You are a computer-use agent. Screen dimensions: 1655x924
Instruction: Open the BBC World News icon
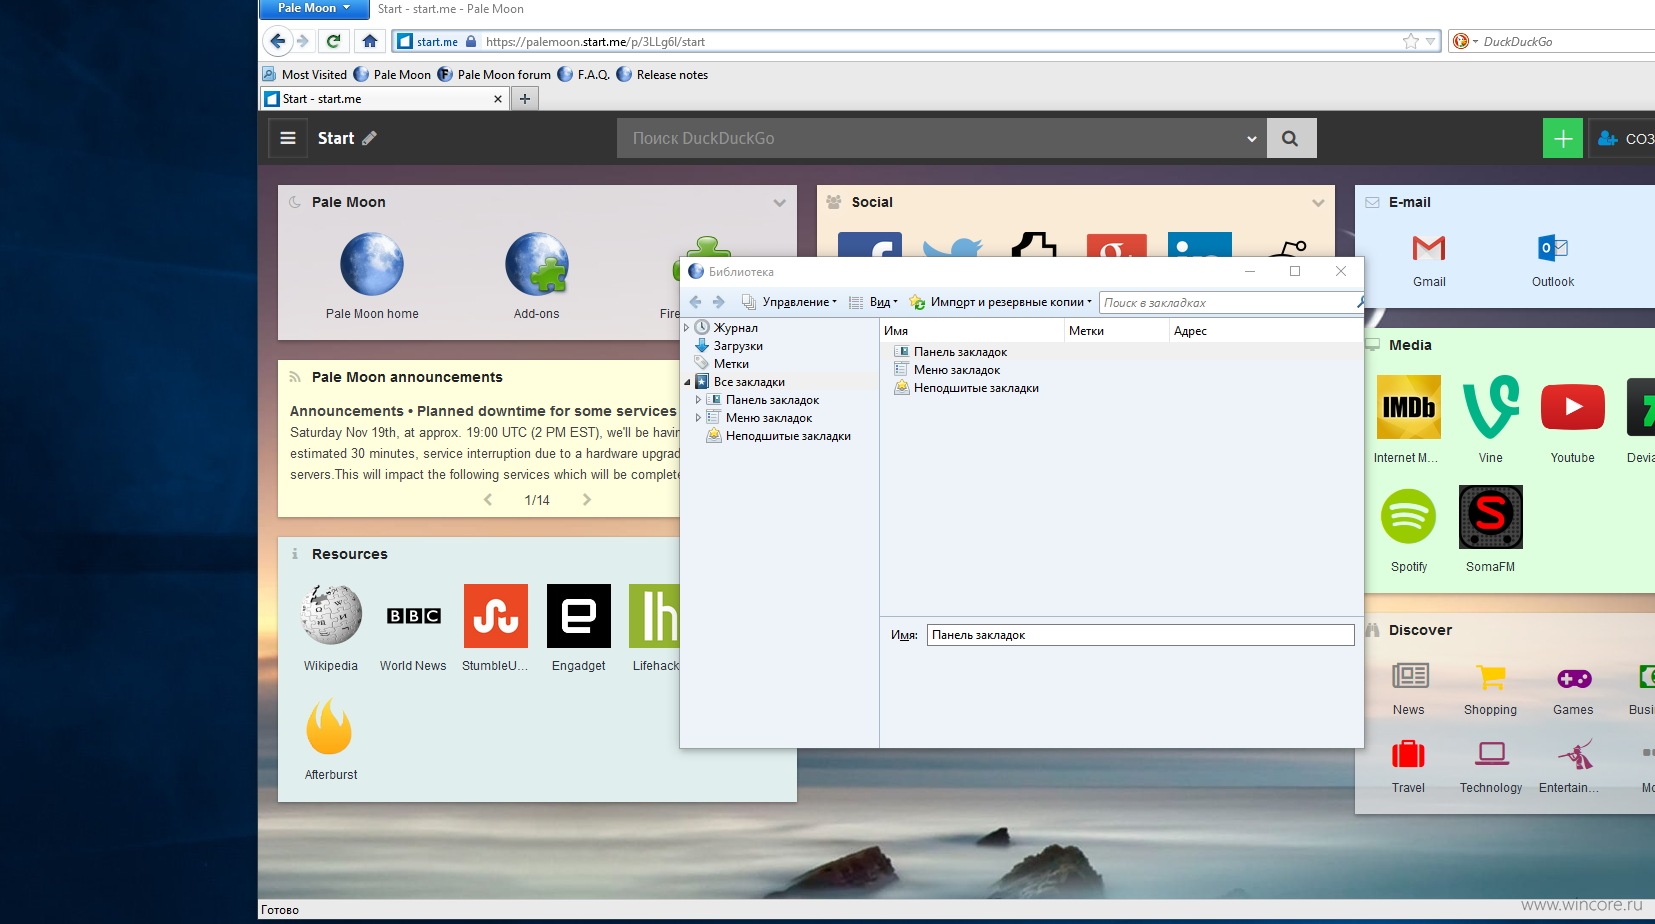(x=414, y=616)
